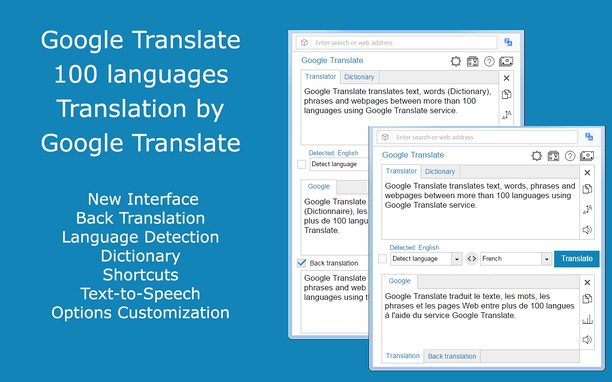Focus the front window address bar field
This screenshot has height=382, width=612.
477,137
